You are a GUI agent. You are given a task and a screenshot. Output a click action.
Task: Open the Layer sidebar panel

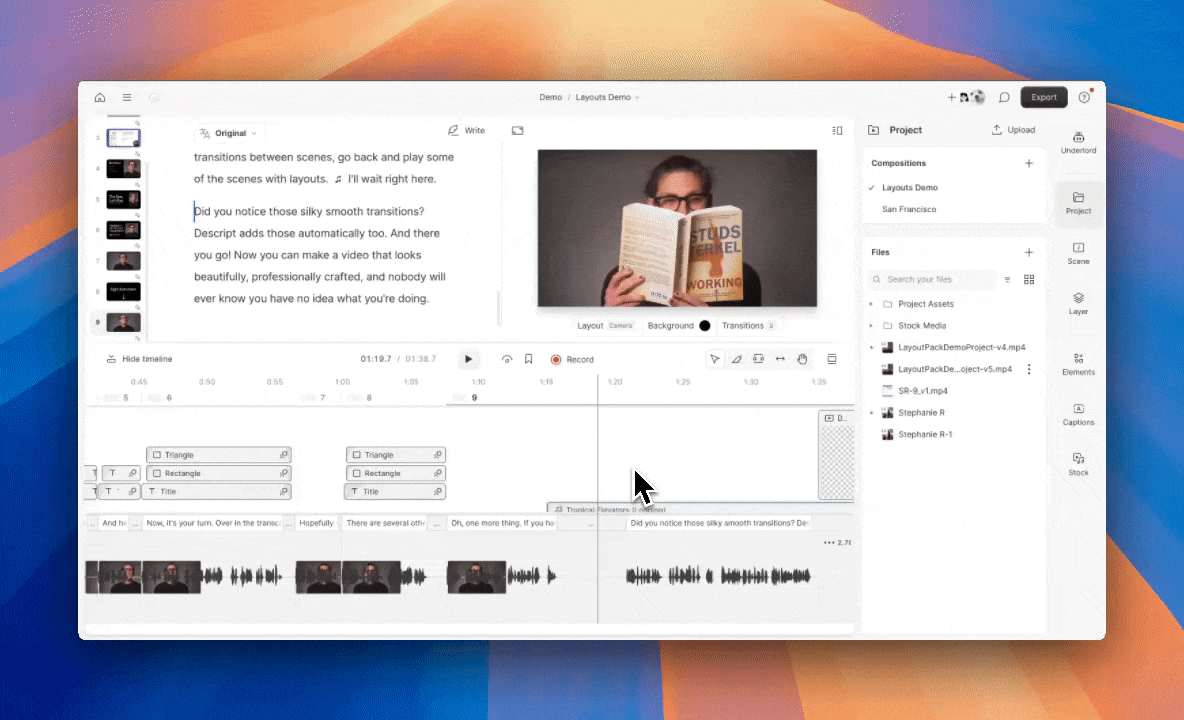click(x=1078, y=303)
